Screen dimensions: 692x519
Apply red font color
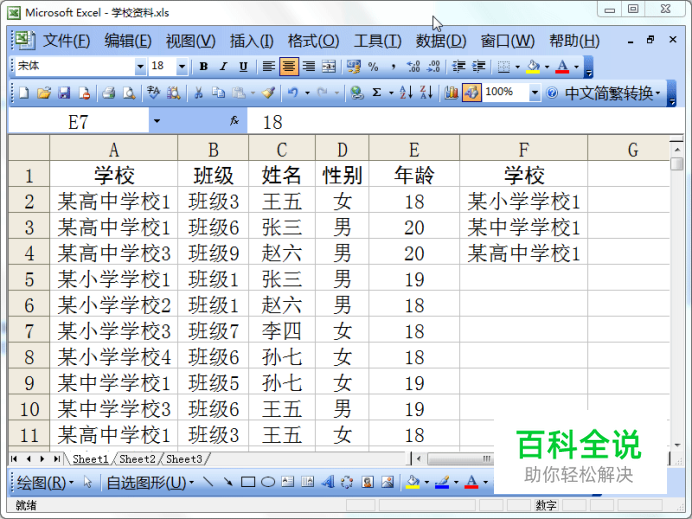[x=562, y=67]
